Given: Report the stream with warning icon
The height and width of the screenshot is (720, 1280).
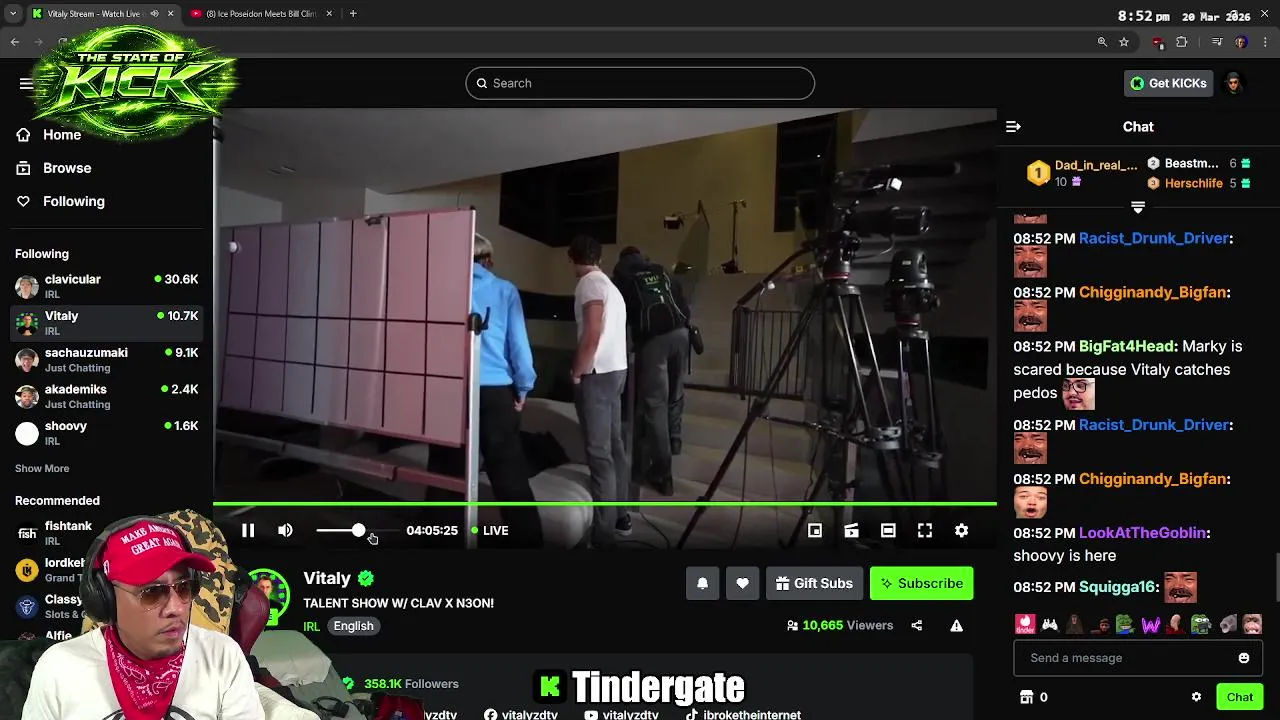Looking at the screenshot, I should point(956,626).
